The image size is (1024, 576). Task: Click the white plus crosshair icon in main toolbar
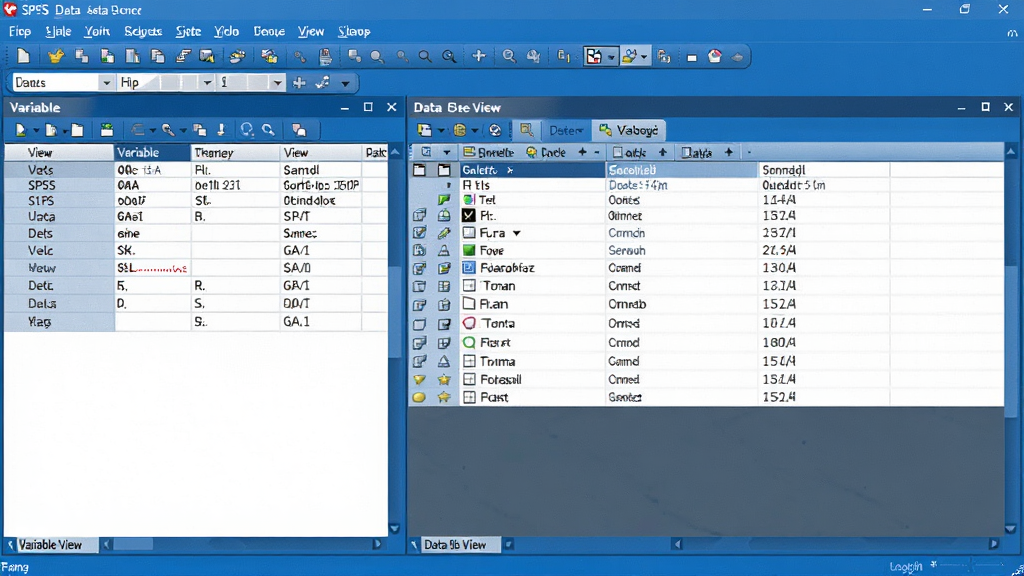click(x=479, y=56)
